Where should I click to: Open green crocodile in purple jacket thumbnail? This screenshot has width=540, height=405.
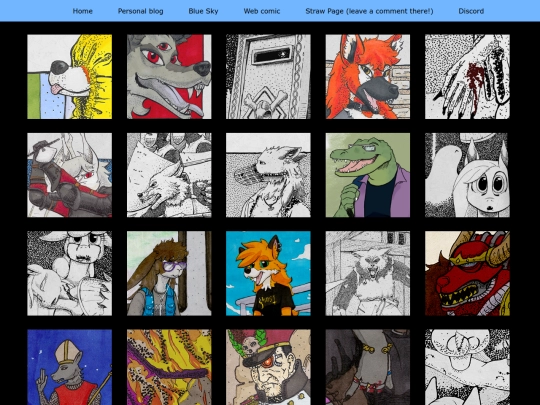[368, 175]
